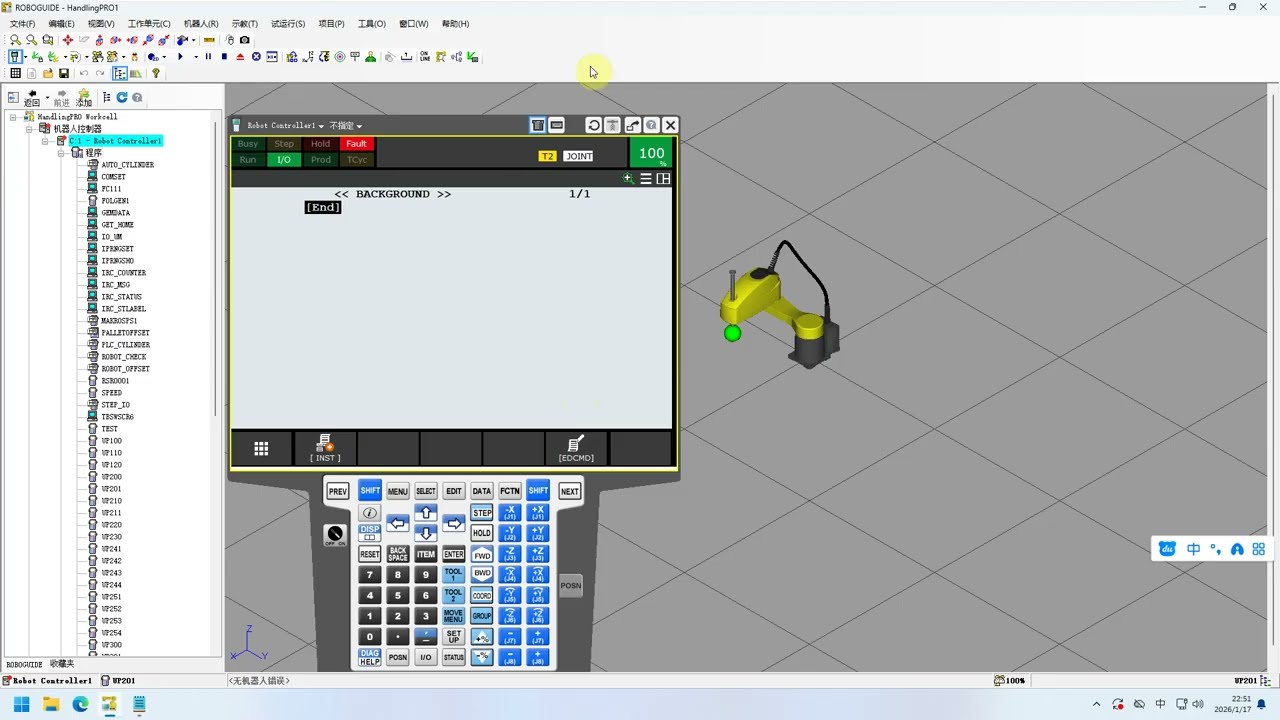Click the save disk toolbar icon

[64, 73]
